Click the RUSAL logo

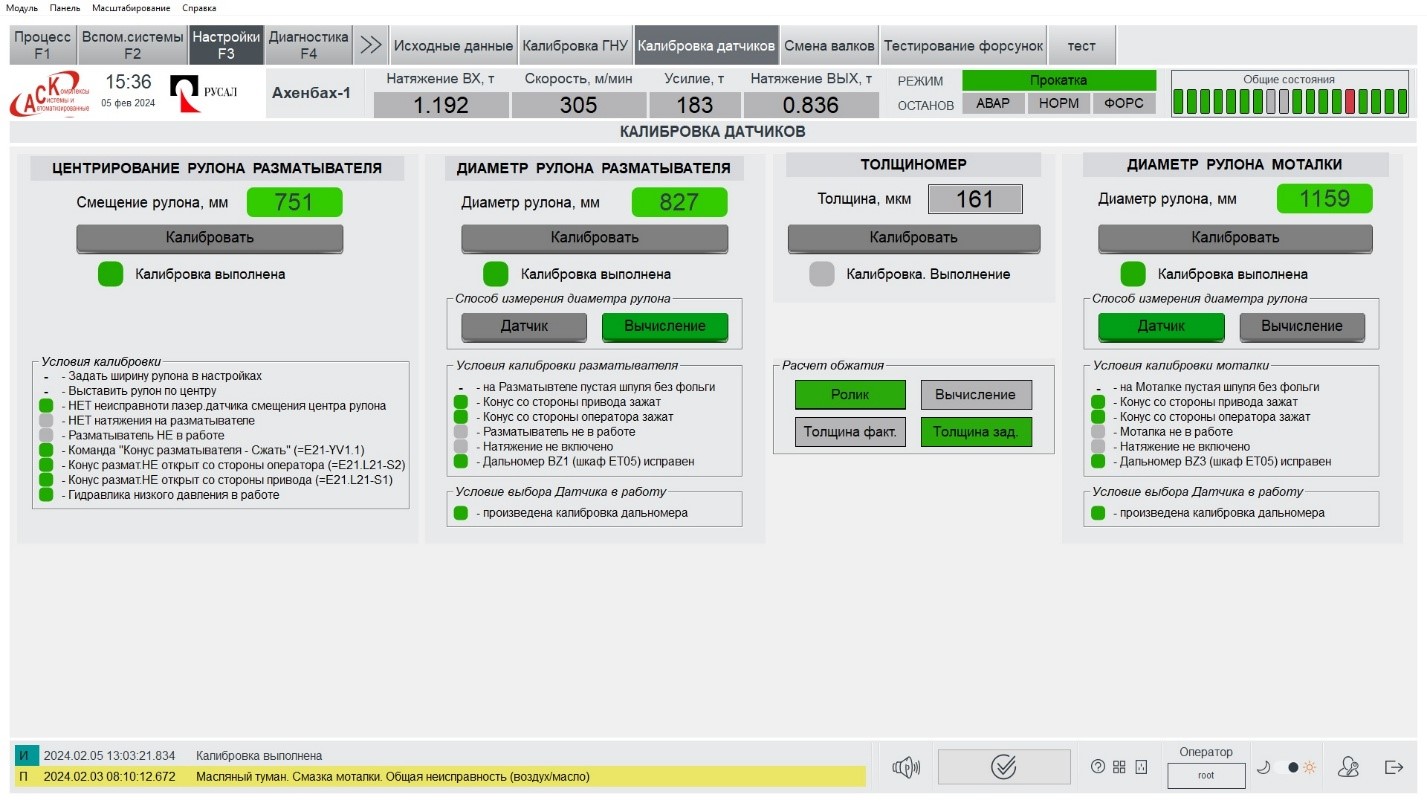pos(205,95)
